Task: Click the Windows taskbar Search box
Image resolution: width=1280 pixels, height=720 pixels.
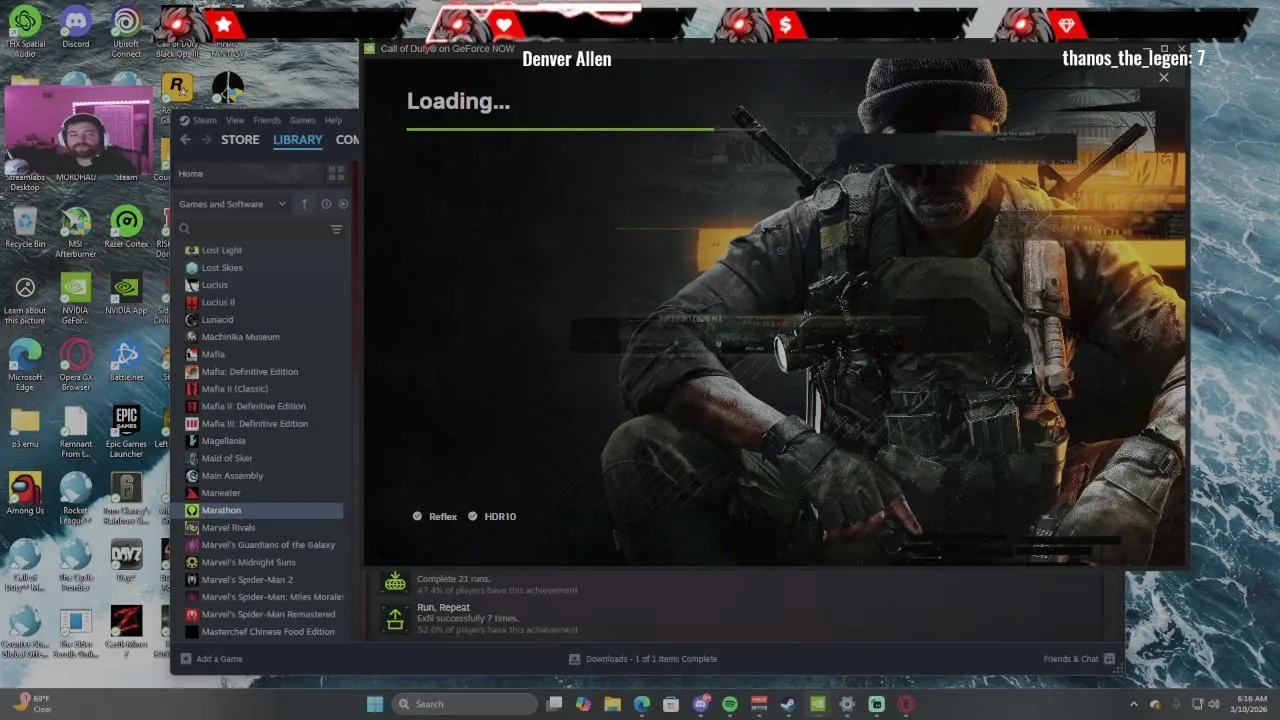Action: (x=464, y=704)
